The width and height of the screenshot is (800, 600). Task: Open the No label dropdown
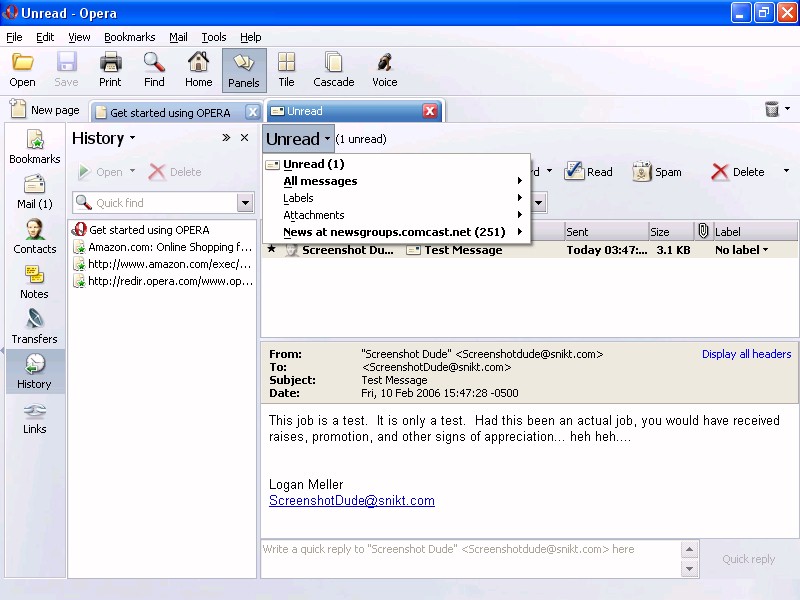[742, 250]
